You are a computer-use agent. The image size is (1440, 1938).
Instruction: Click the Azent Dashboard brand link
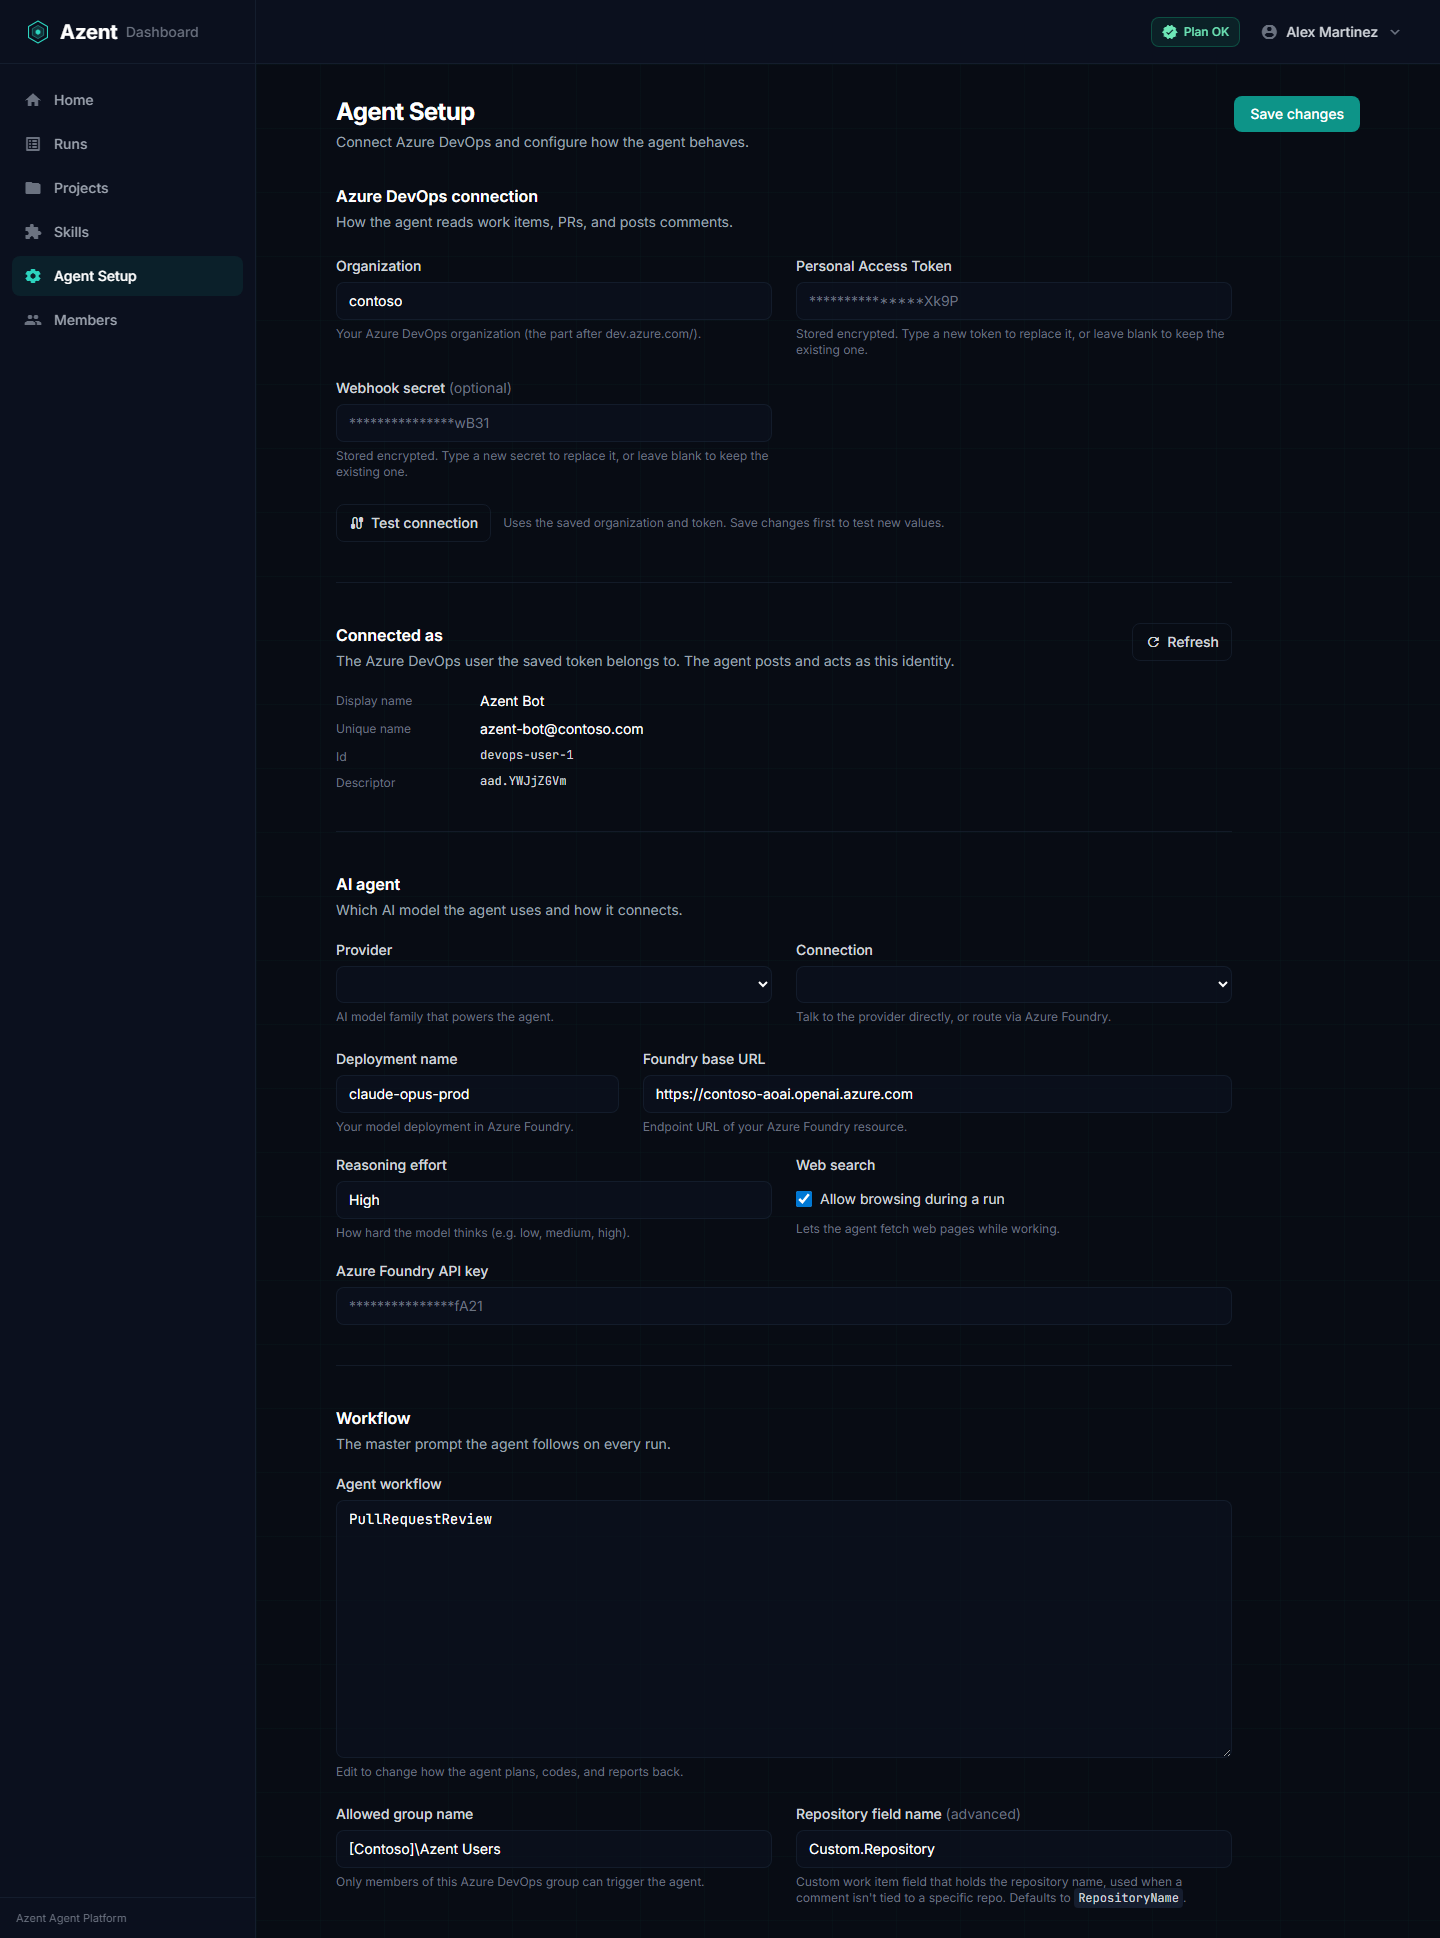point(113,32)
